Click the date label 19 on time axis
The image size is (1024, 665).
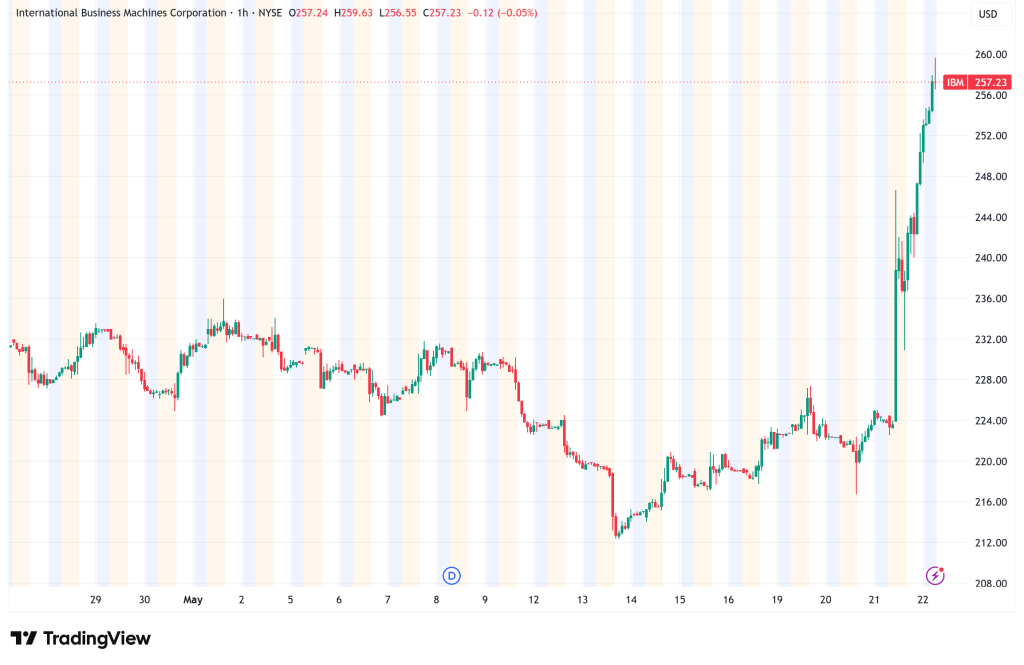pos(777,600)
